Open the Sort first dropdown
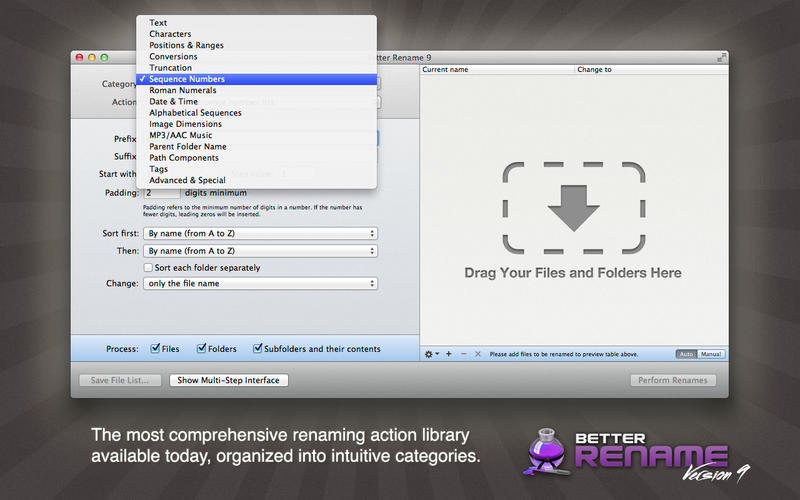 260,233
